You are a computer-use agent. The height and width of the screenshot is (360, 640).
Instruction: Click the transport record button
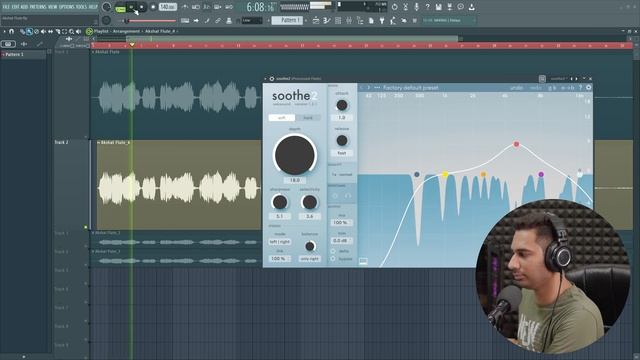click(153, 7)
